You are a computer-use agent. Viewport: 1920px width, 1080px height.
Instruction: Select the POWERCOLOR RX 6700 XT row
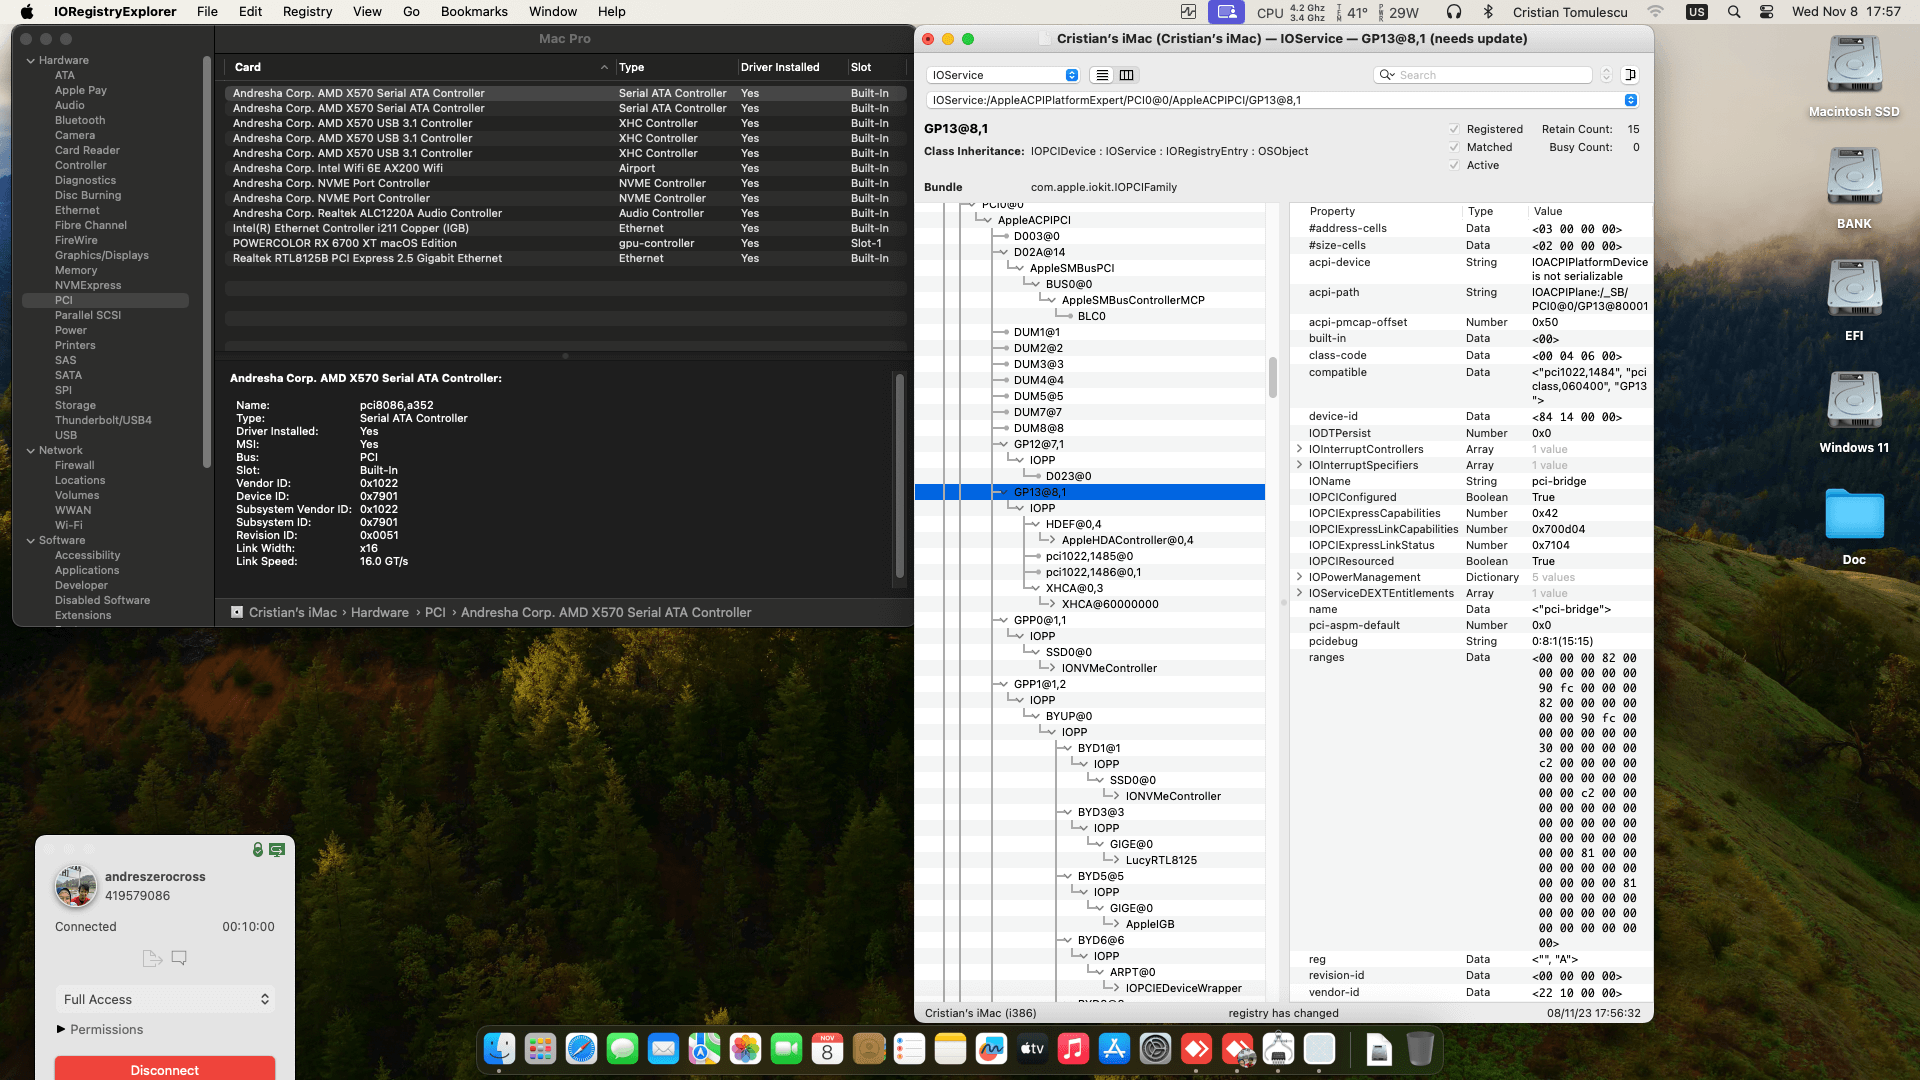(566, 243)
